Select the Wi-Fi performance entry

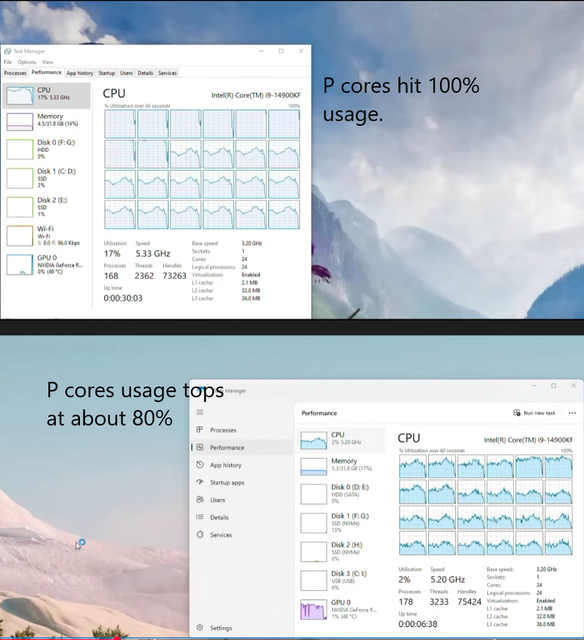[47, 236]
